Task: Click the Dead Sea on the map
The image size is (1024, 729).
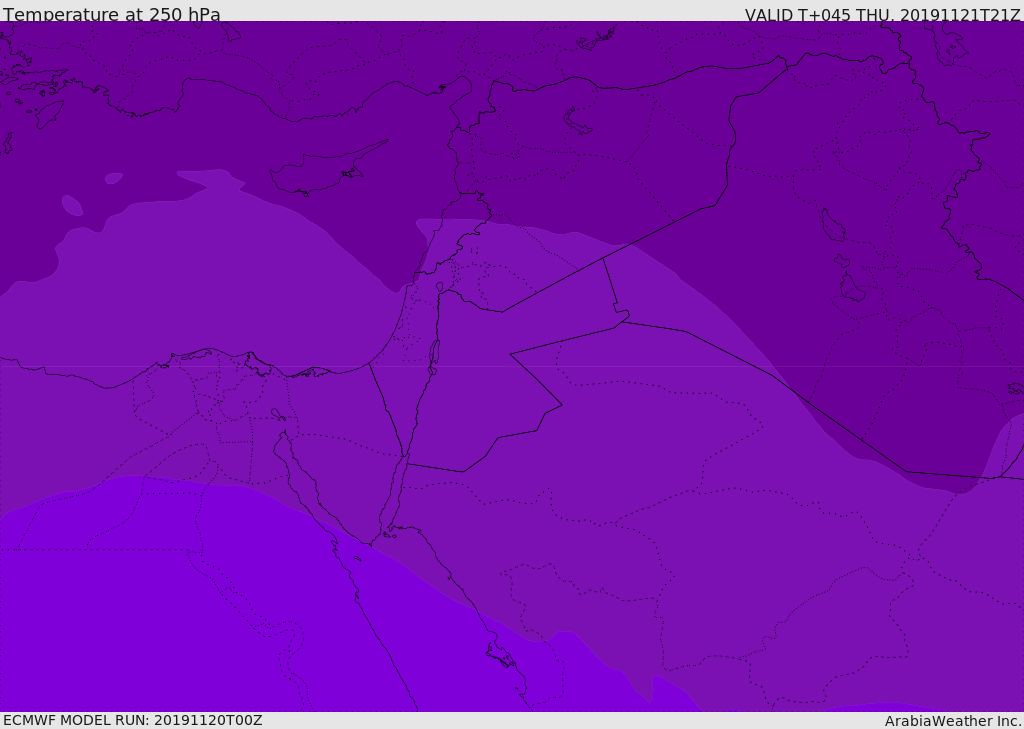Action: (434, 354)
